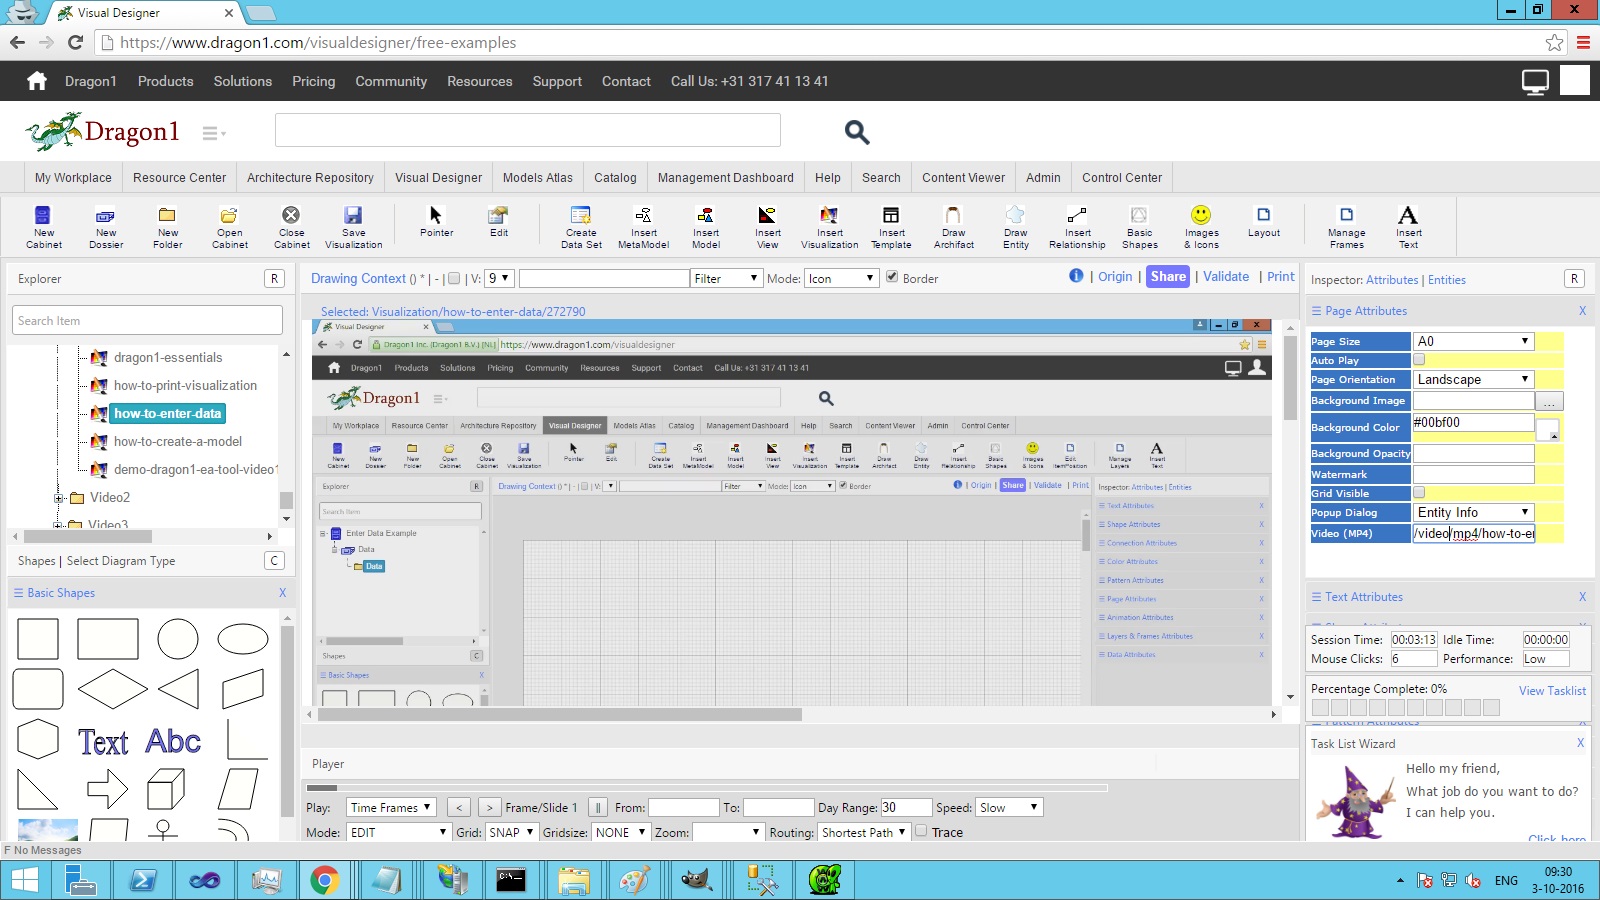The width and height of the screenshot is (1600, 900).
Task: Select Draw Archifact tool
Action: [x=953, y=226]
